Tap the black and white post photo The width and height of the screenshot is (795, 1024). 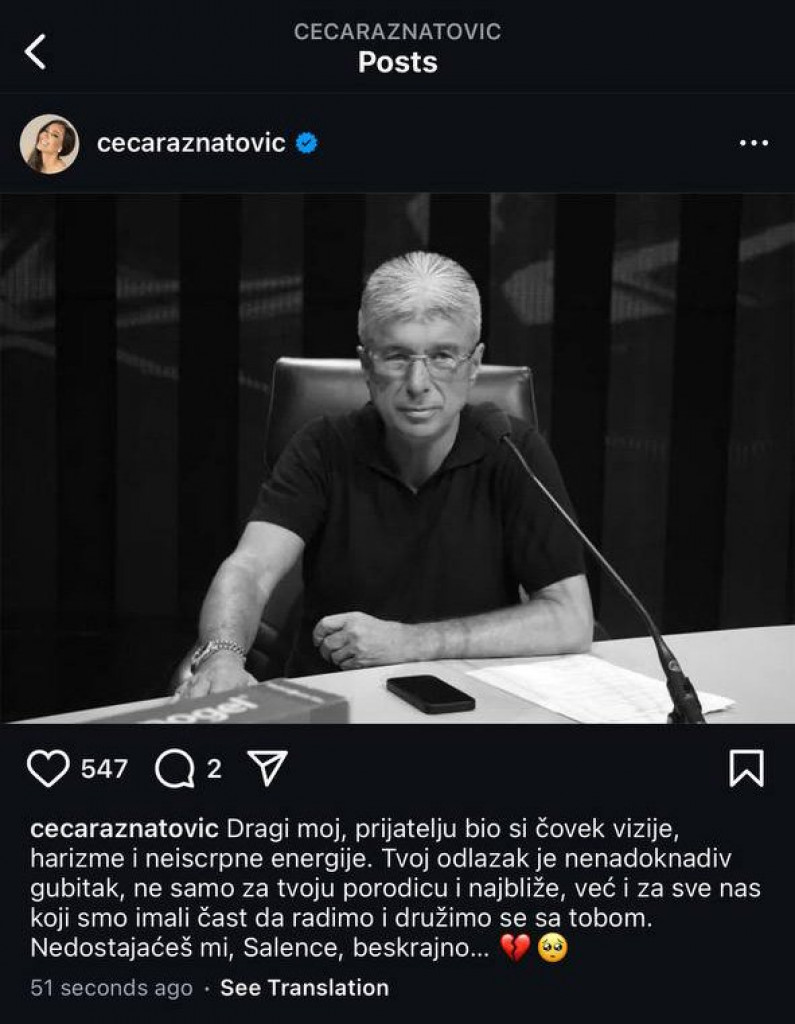click(397, 458)
